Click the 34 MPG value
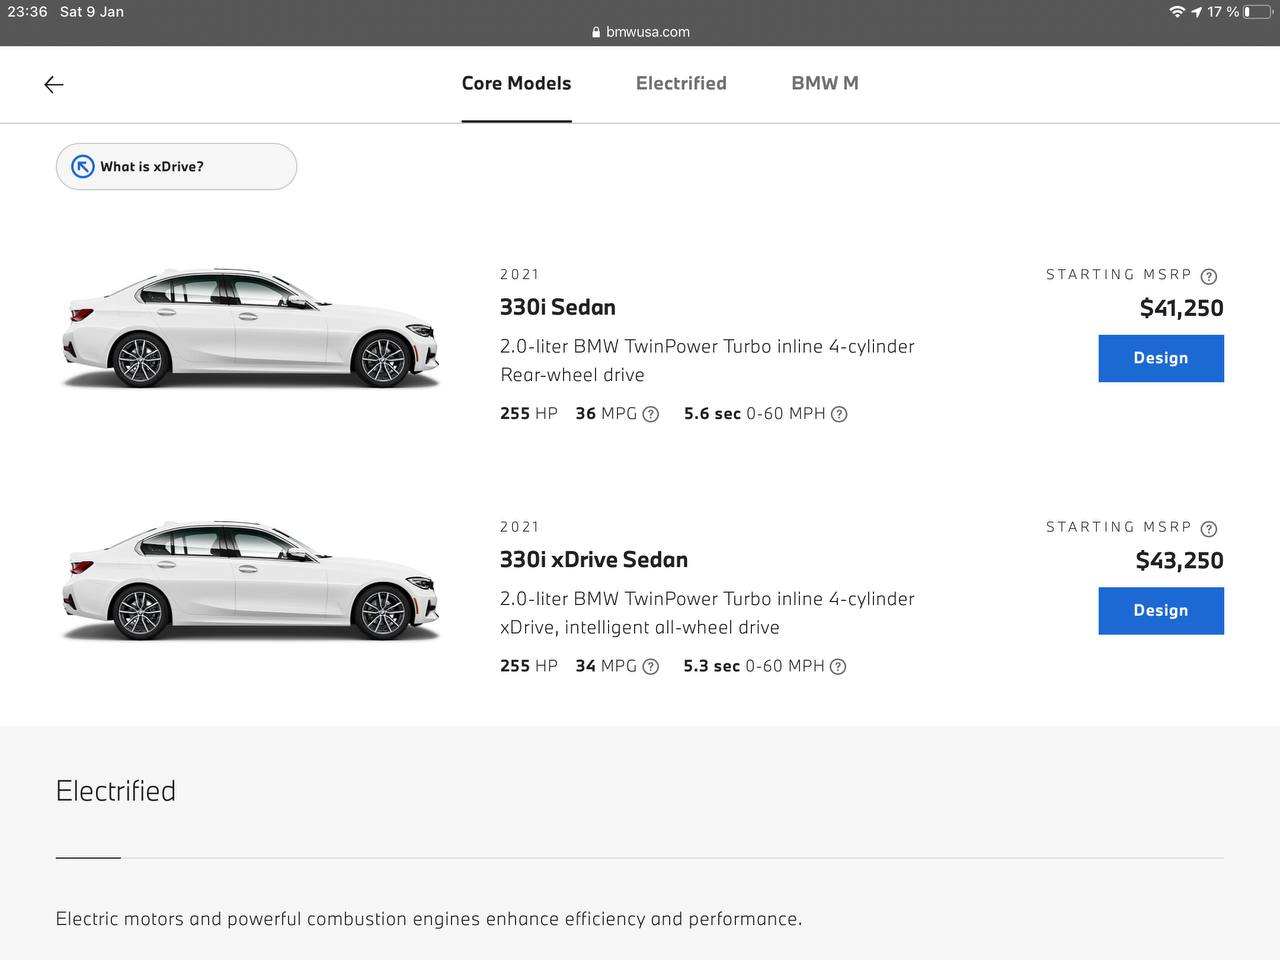1280x960 pixels. pos(606,667)
